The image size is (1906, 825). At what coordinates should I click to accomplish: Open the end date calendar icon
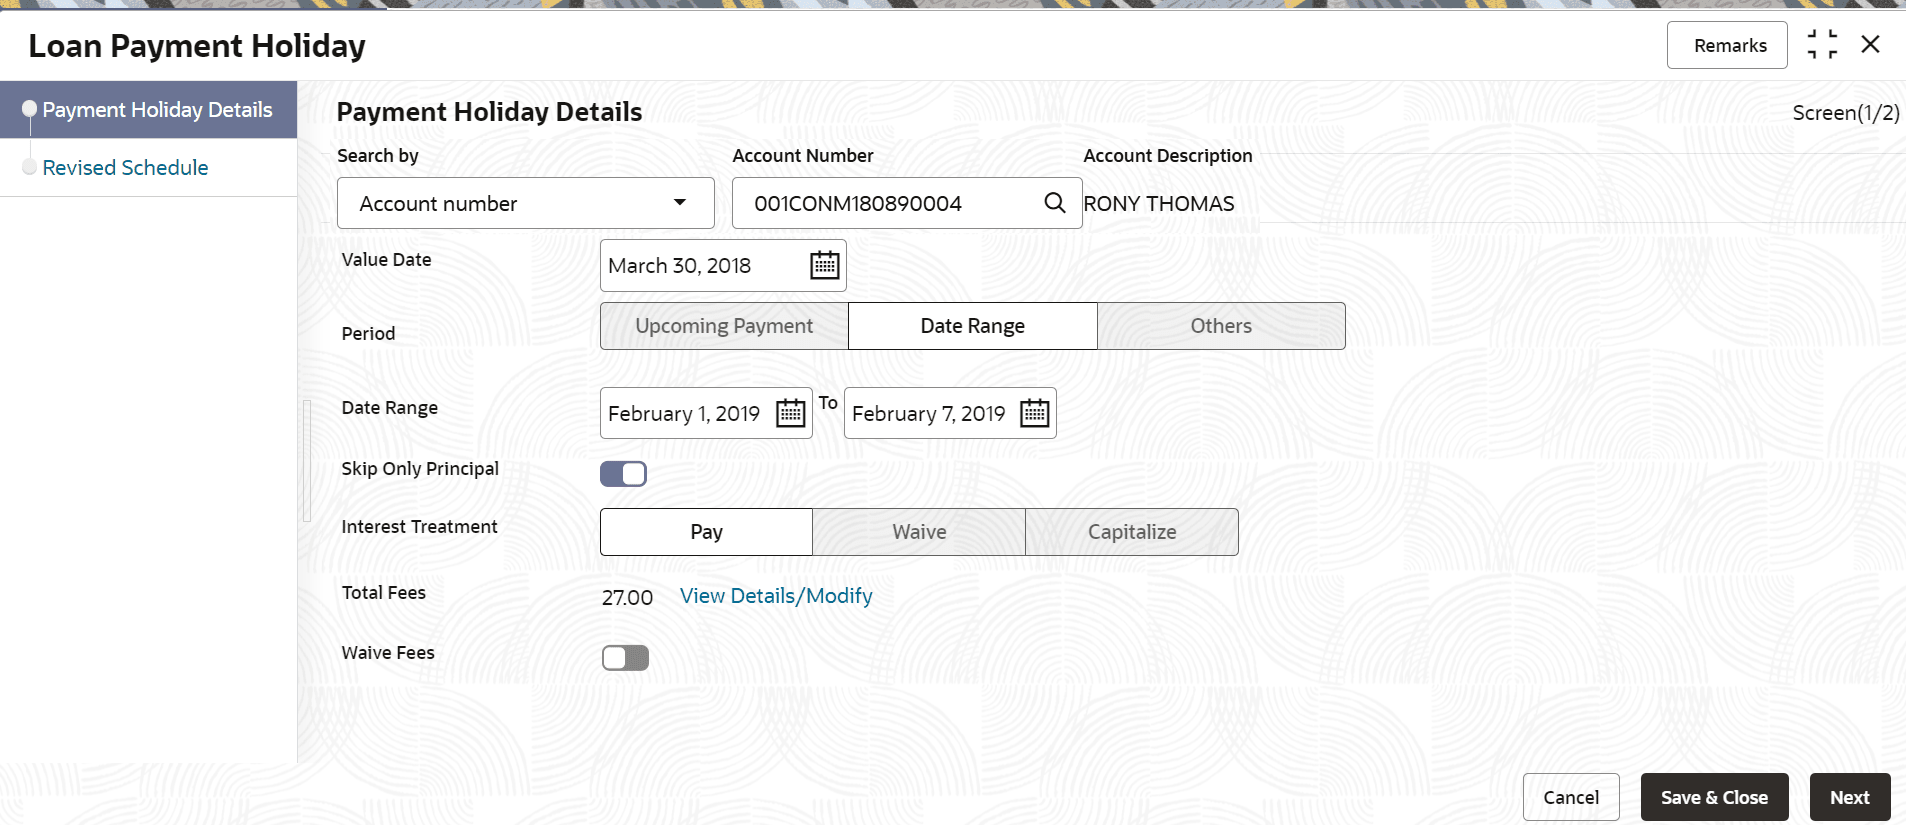coord(1034,413)
